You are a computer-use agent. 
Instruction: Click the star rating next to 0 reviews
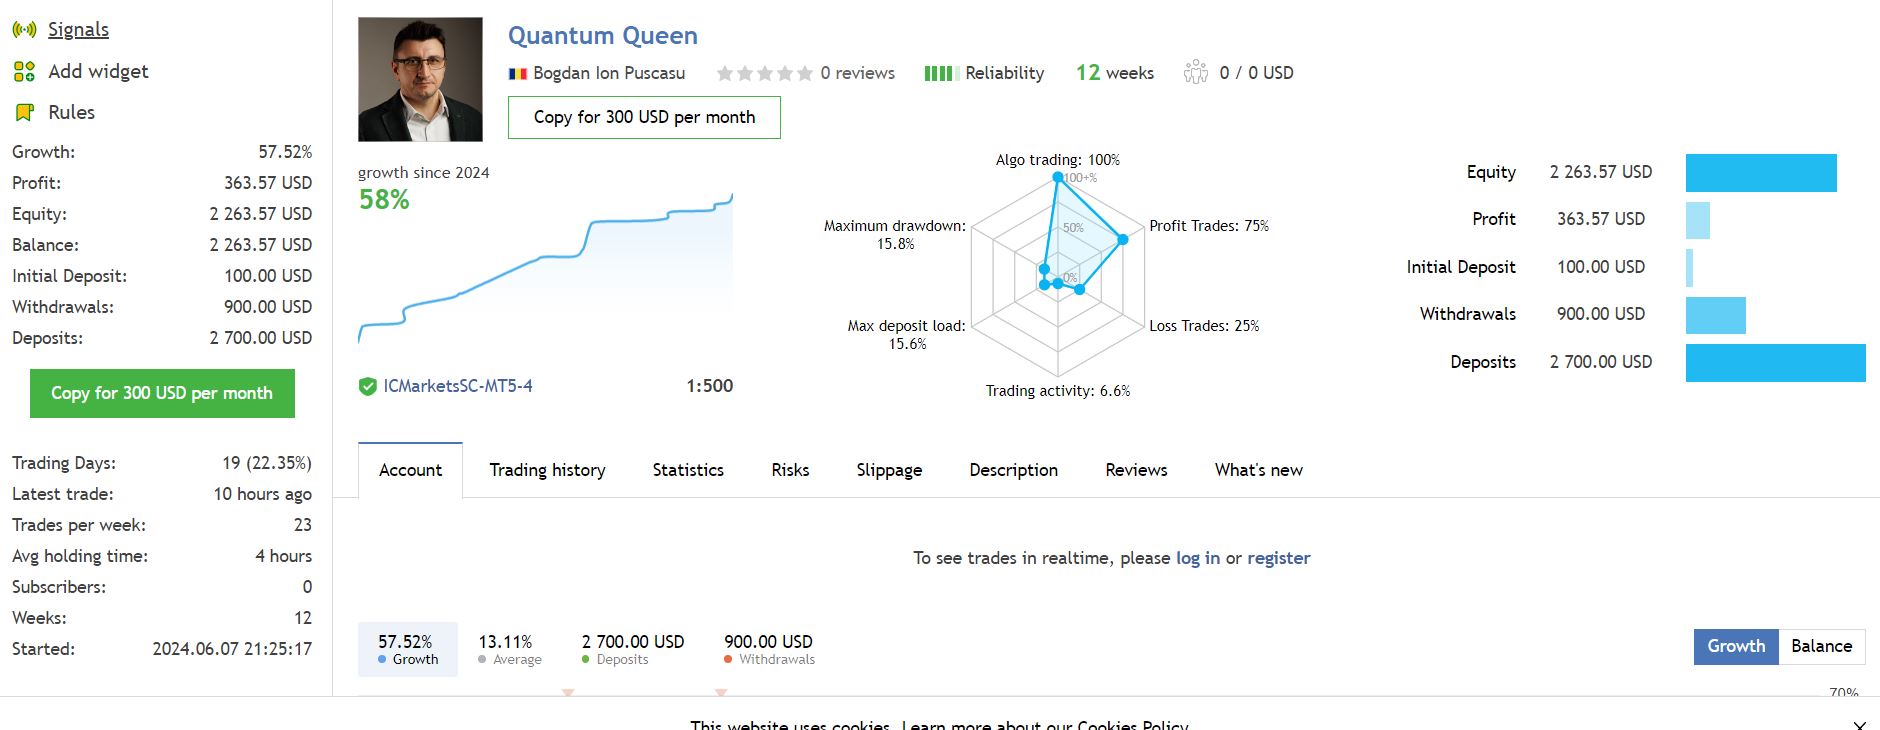[x=765, y=72]
